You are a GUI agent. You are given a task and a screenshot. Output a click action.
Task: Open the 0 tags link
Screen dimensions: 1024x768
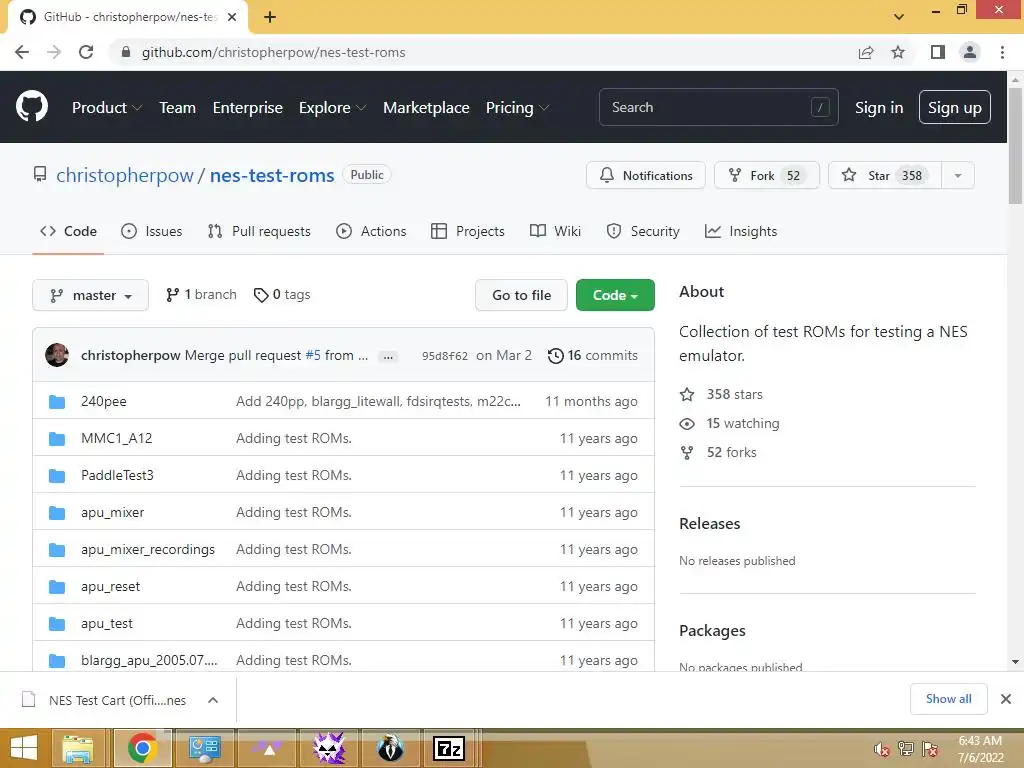(x=282, y=295)
